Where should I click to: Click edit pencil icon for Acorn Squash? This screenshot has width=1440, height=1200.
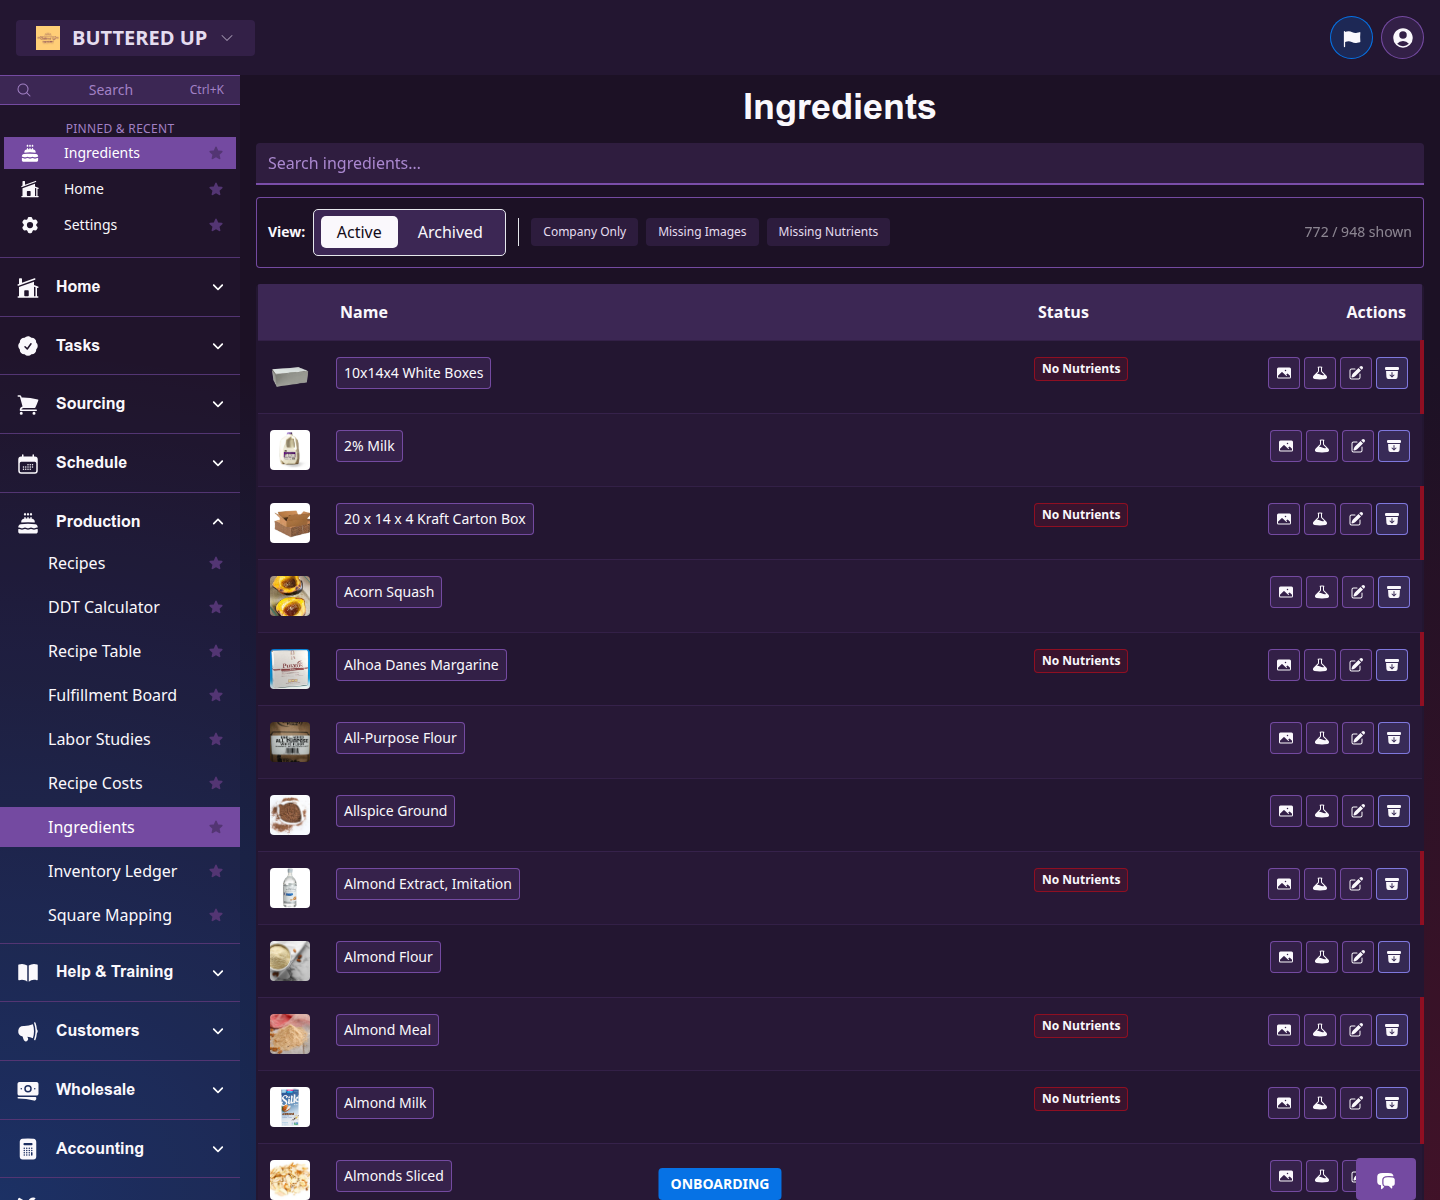tap(1358, 592)
